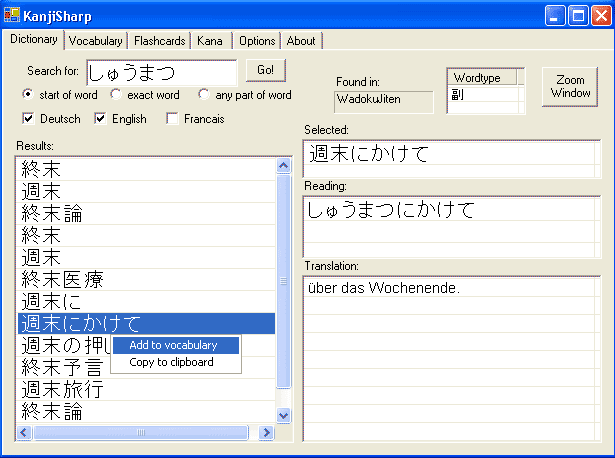This screenshot has width=615, height=458.
Task: Click the Found in WadokuJiten field
Action: point(384,102)
